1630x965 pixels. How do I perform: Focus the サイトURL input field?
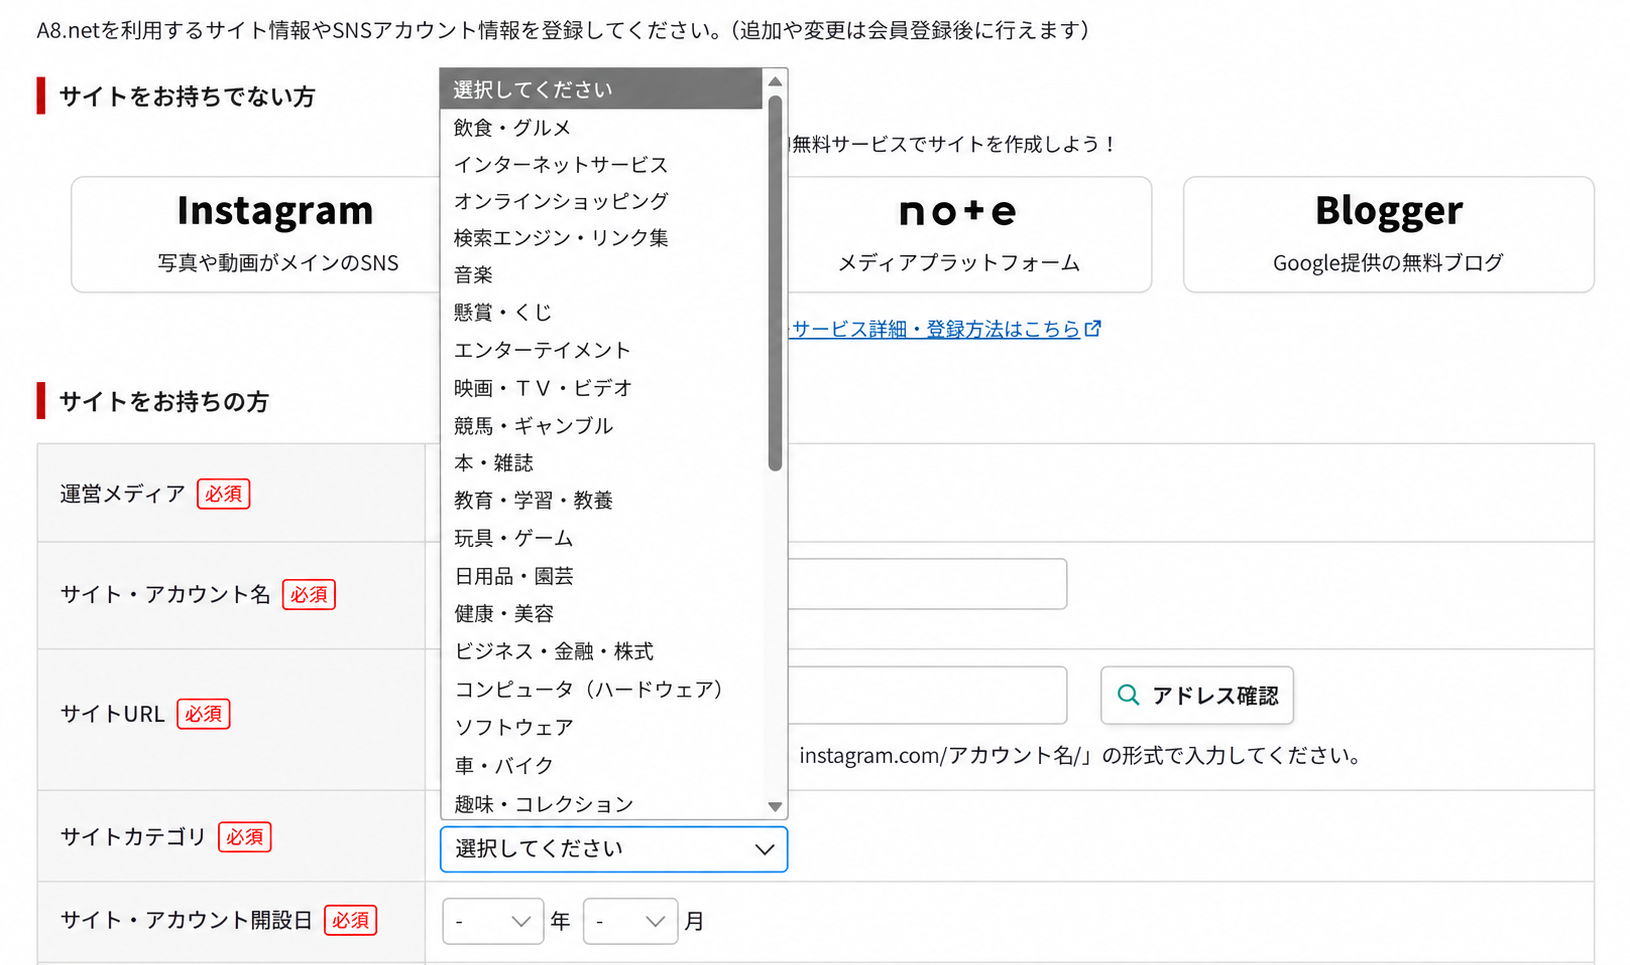pos(927,695)
